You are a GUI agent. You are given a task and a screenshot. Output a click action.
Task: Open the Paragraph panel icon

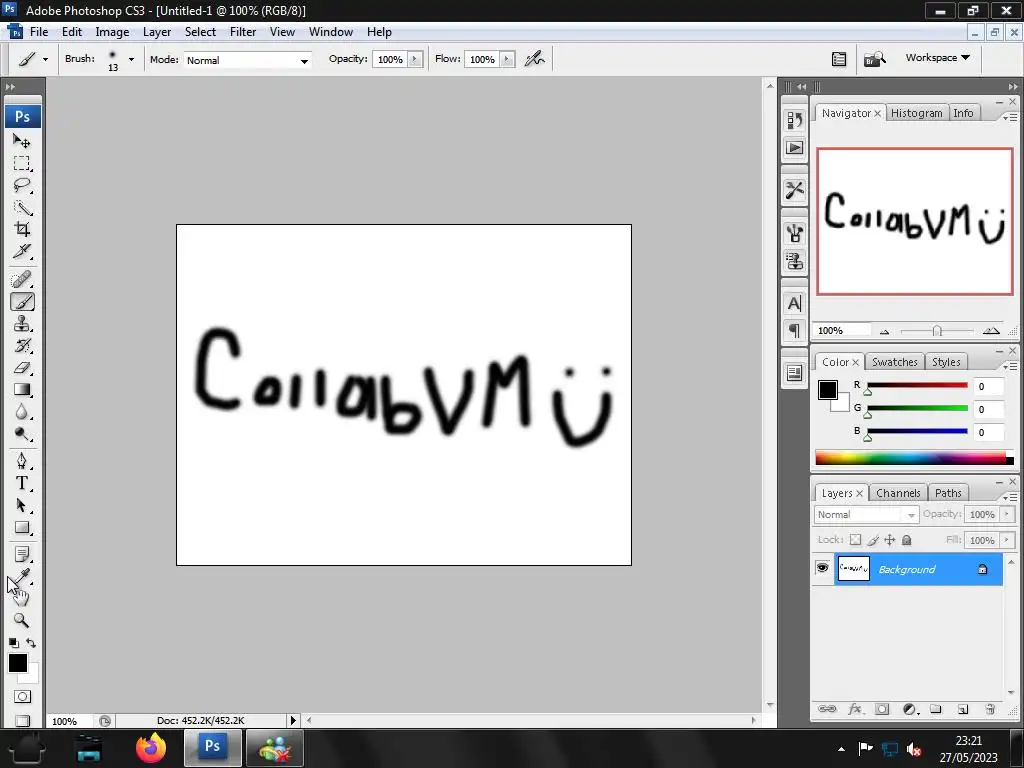tap(794, 331)
